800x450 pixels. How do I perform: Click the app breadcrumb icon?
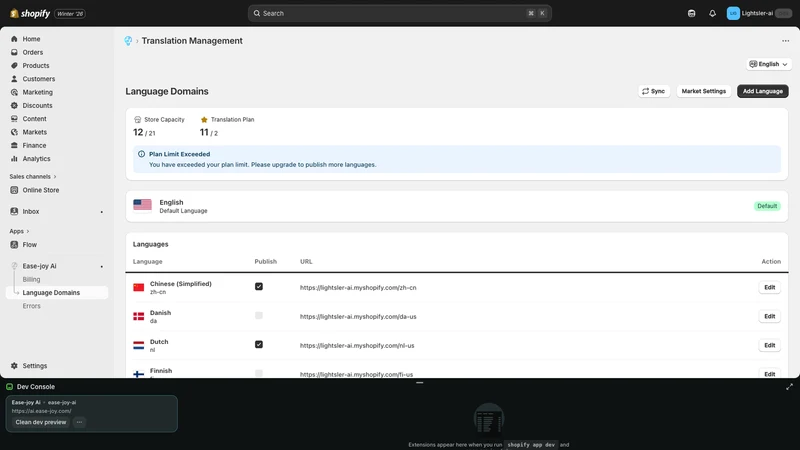[x=128, y=41]
